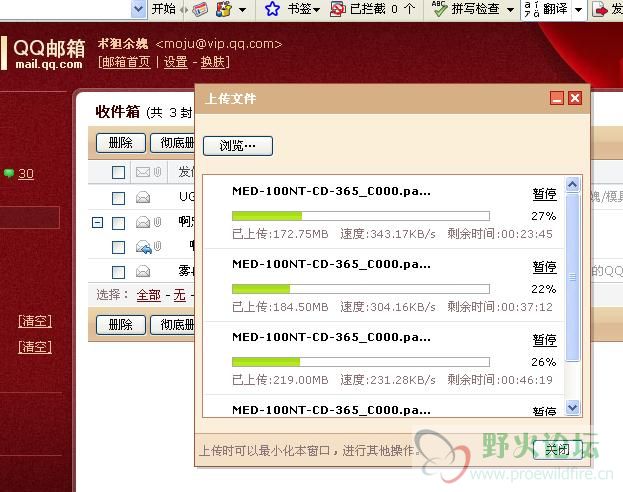Open the address bar dropdown arrow
This screenshot has height=492, width=623.
(x=138, y=9)
